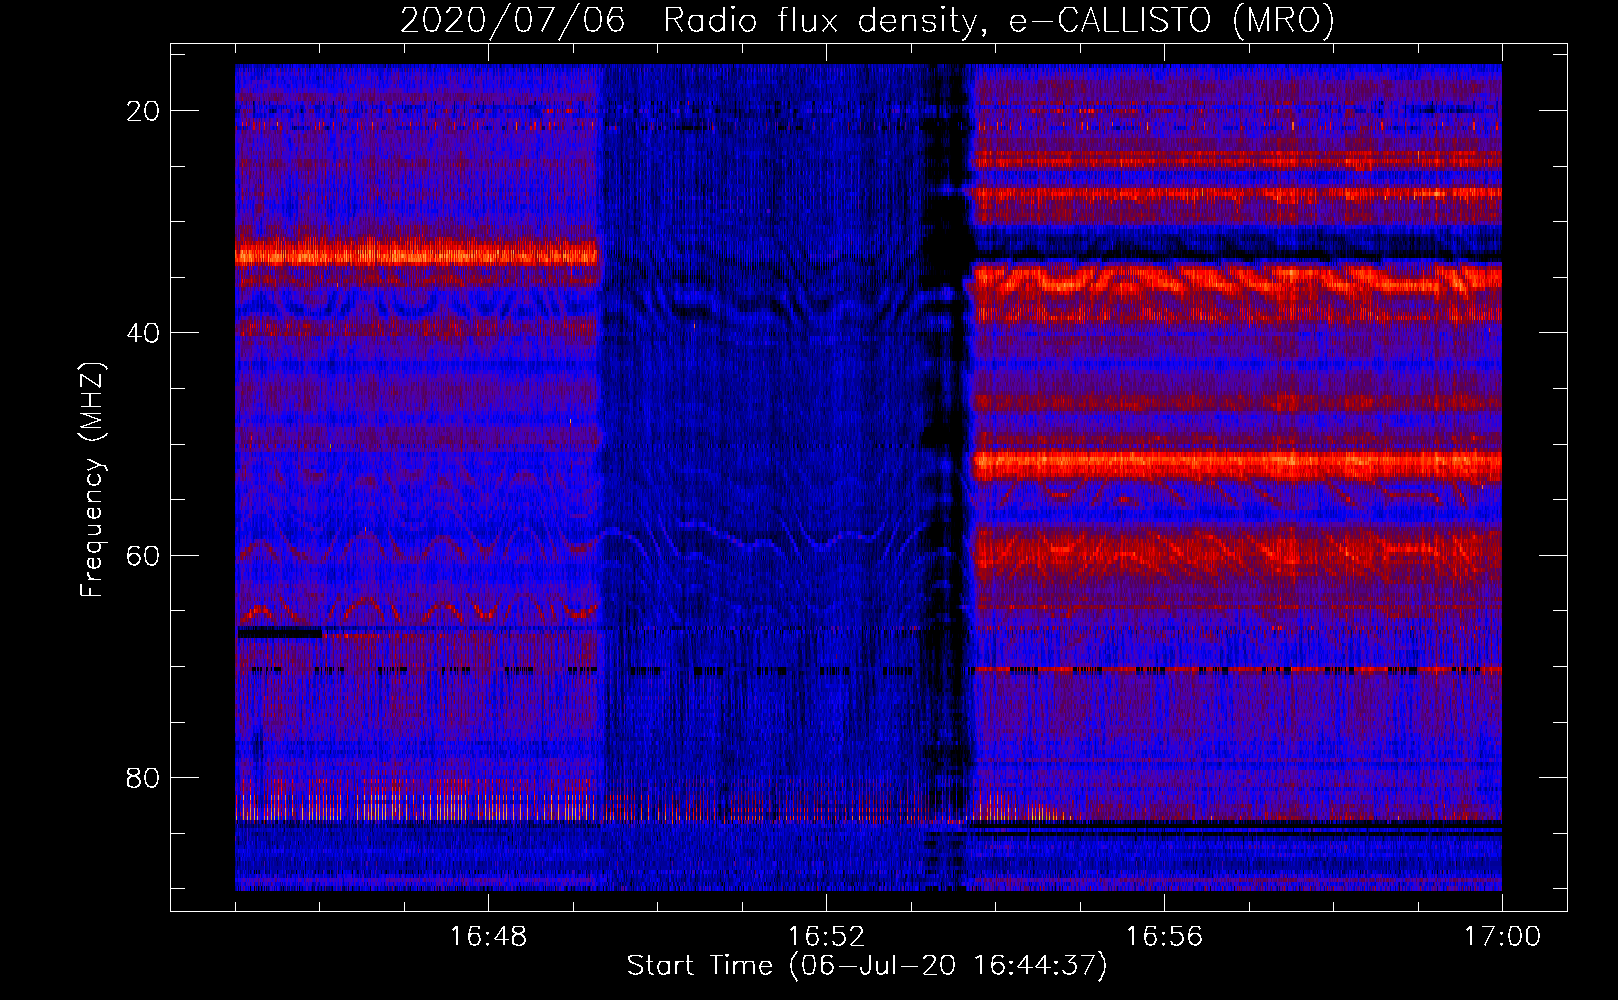Click the 80 MHz frequency tick label
This screenshot has height=1000, width=1618.
point(143,778)
